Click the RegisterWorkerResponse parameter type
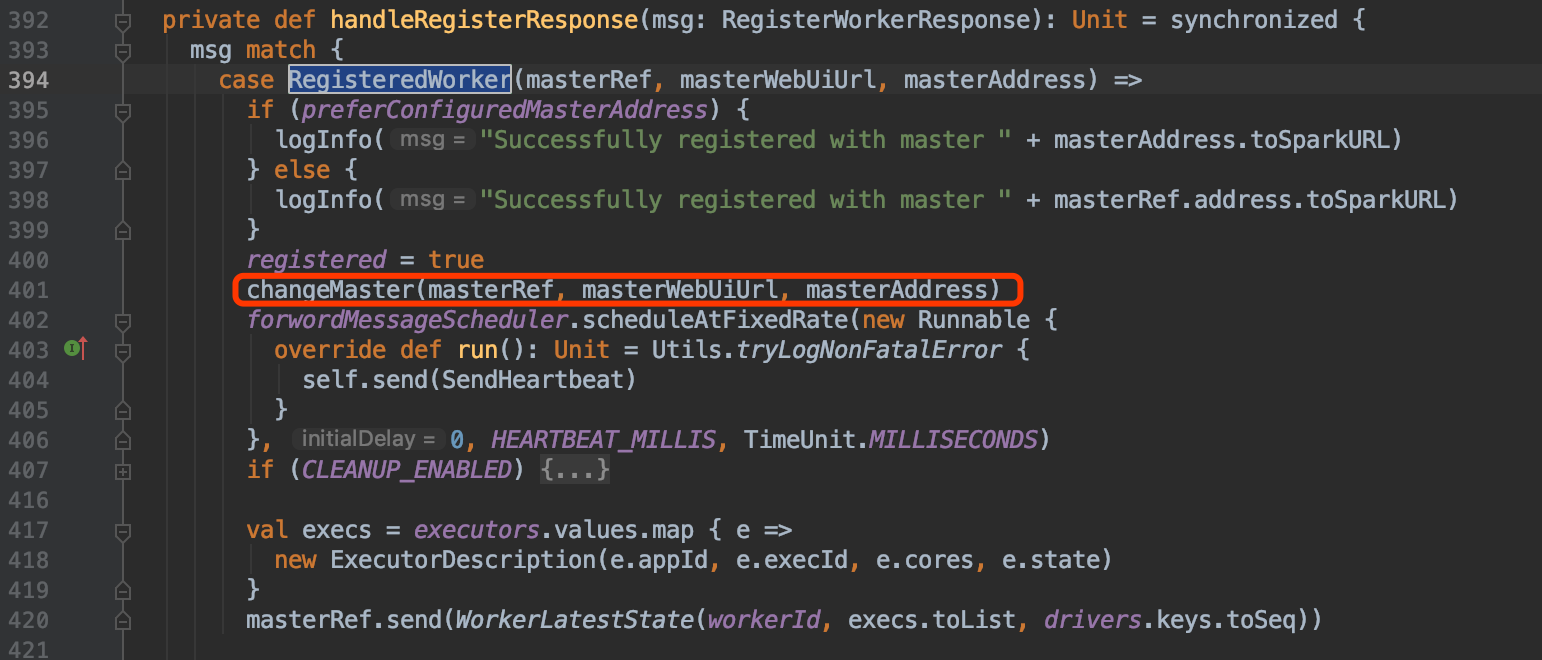Viewport: 1542px width, 660px height. pyautogui.click(x=875, y=20)
